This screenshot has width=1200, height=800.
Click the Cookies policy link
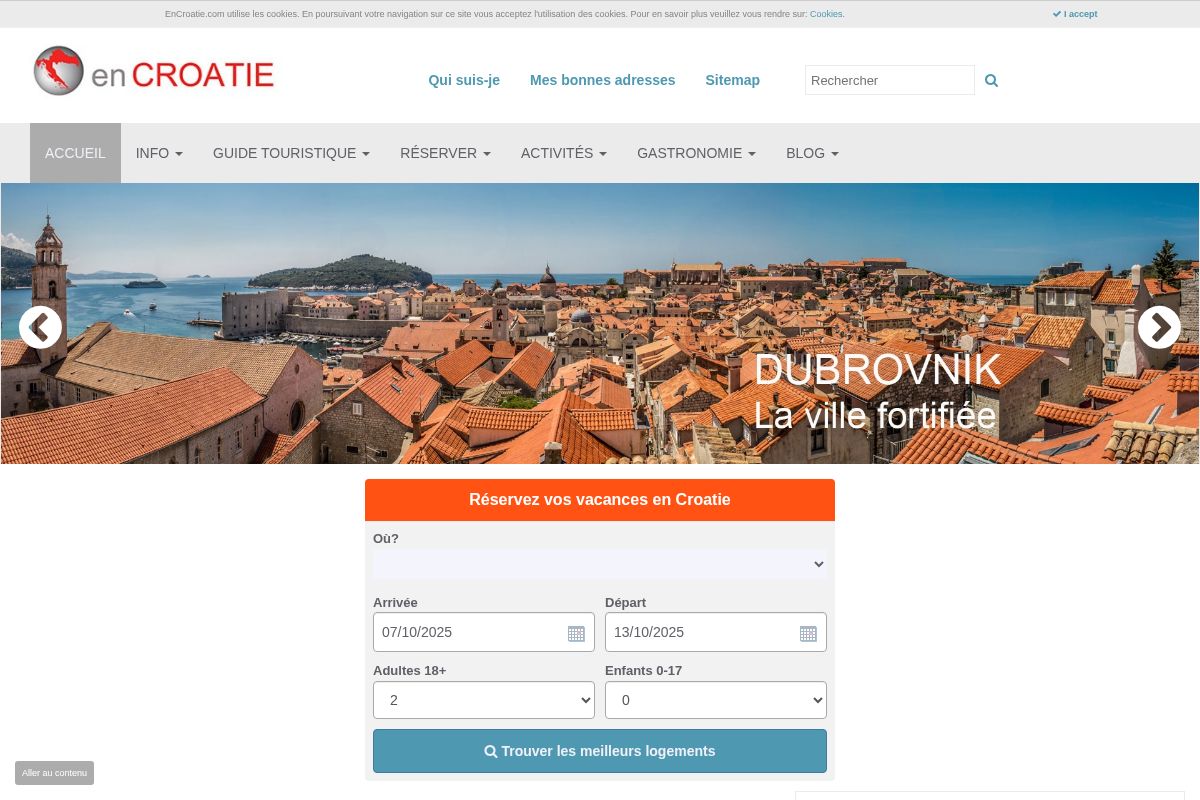(826, 14)
